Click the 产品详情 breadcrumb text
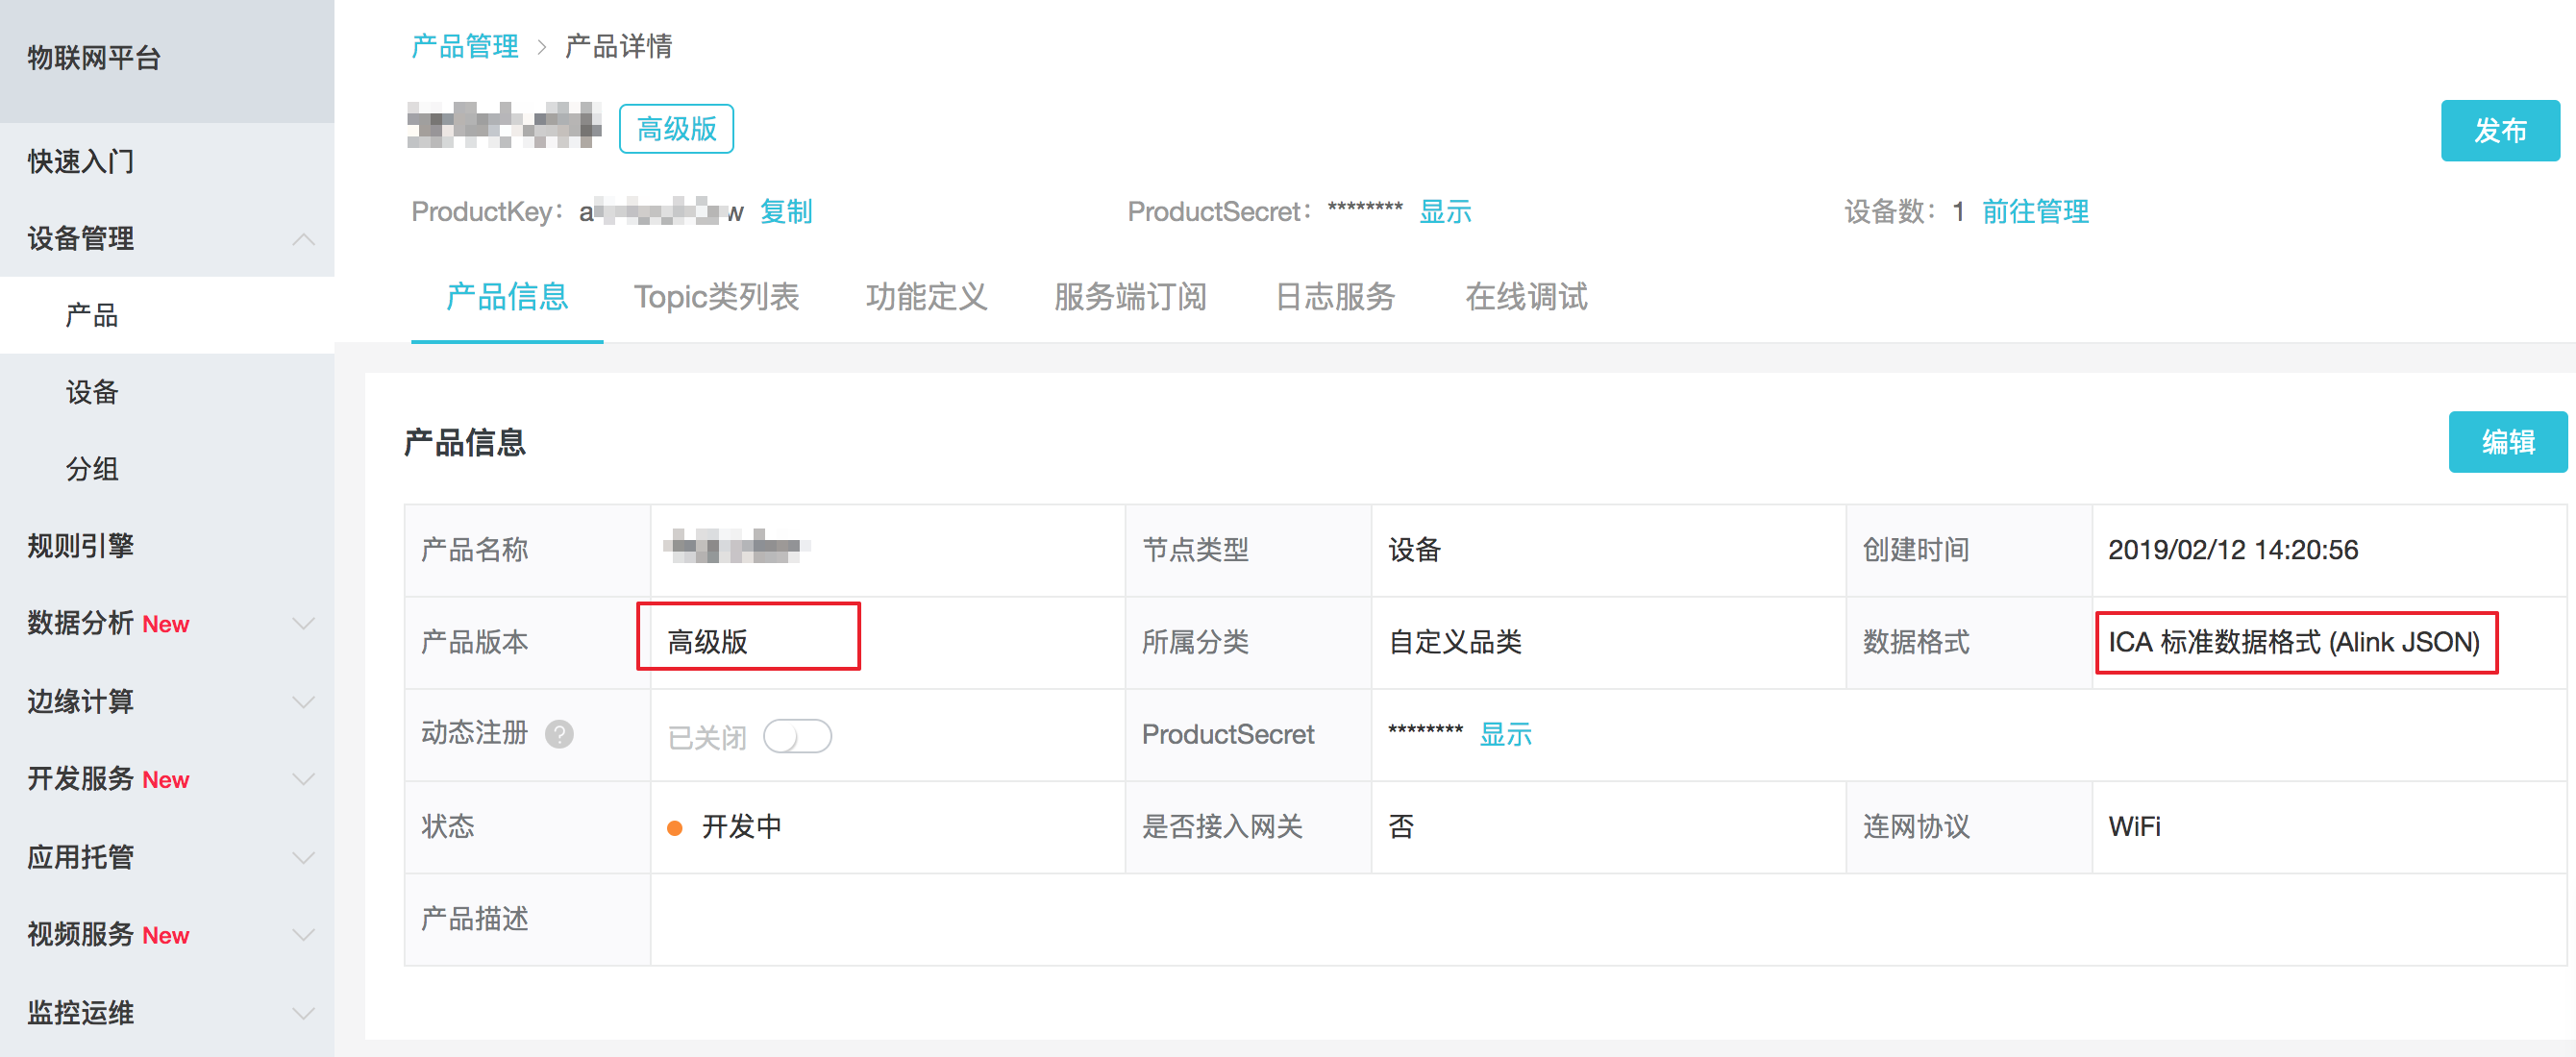The height and width of the screenshot is (1057, 2576). [618, 46]
